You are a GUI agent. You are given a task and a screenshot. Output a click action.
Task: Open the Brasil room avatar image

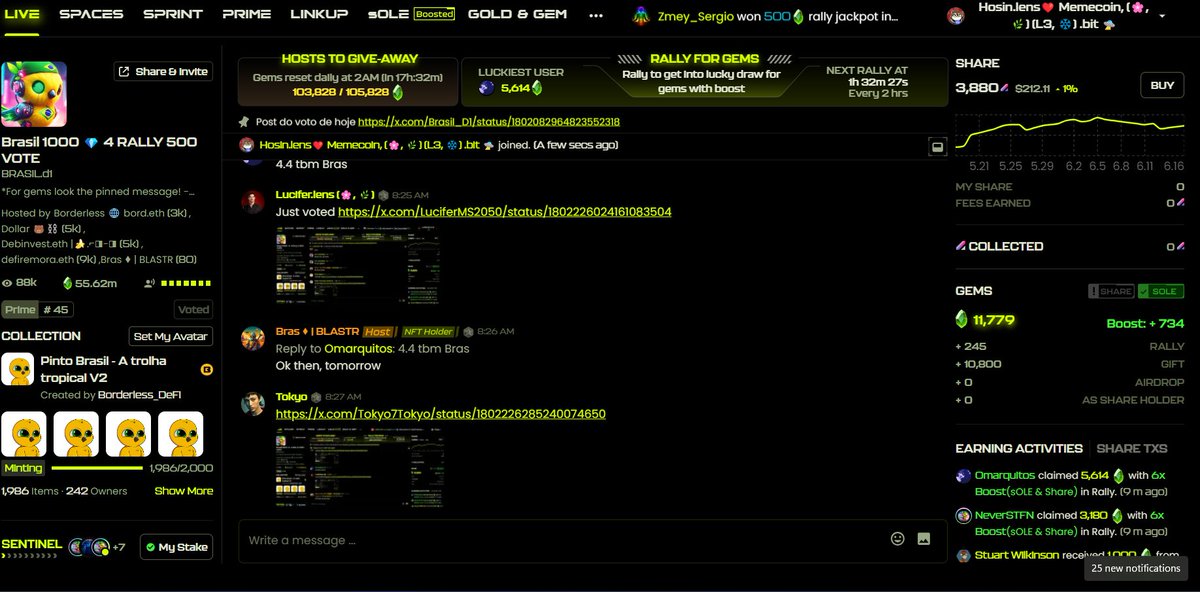coord(34,95)
